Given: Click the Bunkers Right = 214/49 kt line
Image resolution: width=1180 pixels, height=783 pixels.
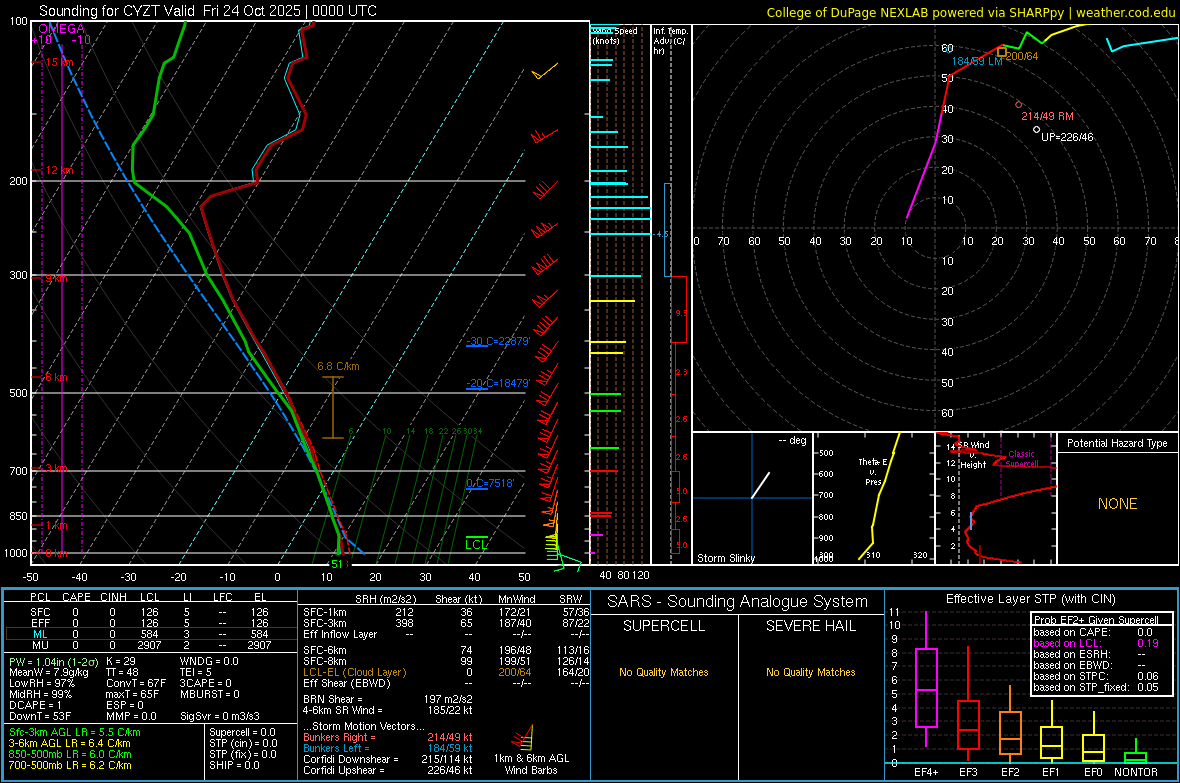Looking at the screenshot, I should click(388, 737).
